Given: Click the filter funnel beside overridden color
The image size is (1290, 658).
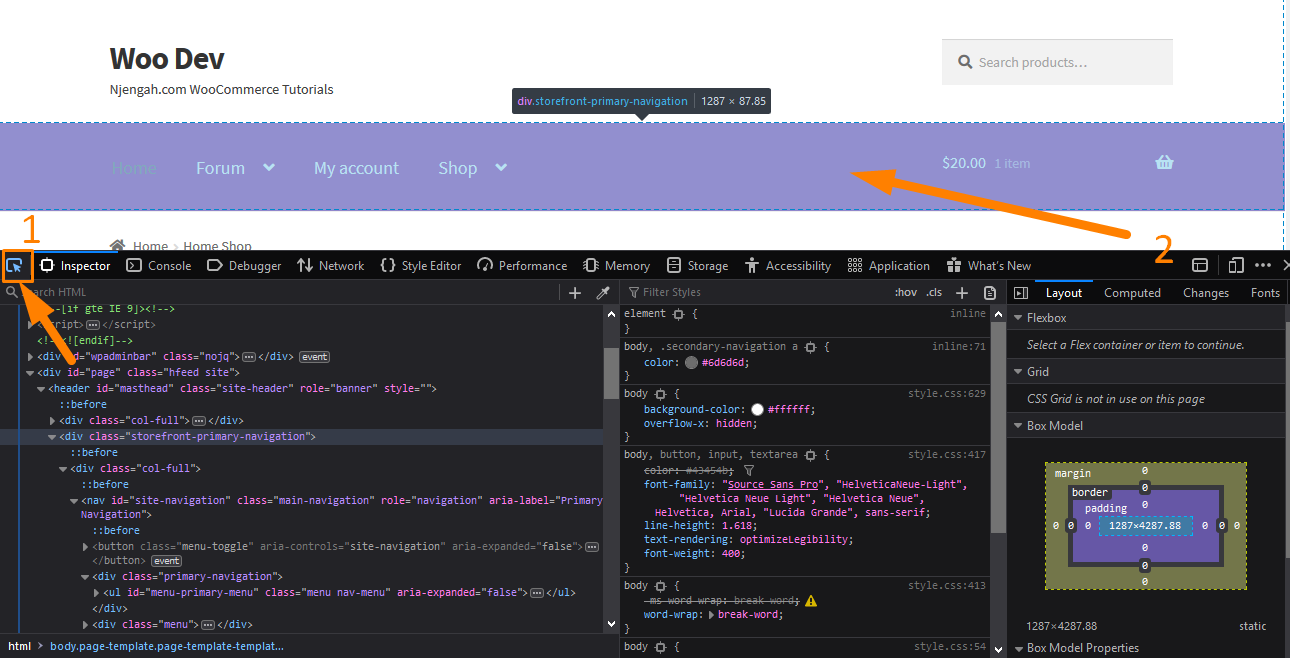Looking at the screenshot, I should [749, 470].
